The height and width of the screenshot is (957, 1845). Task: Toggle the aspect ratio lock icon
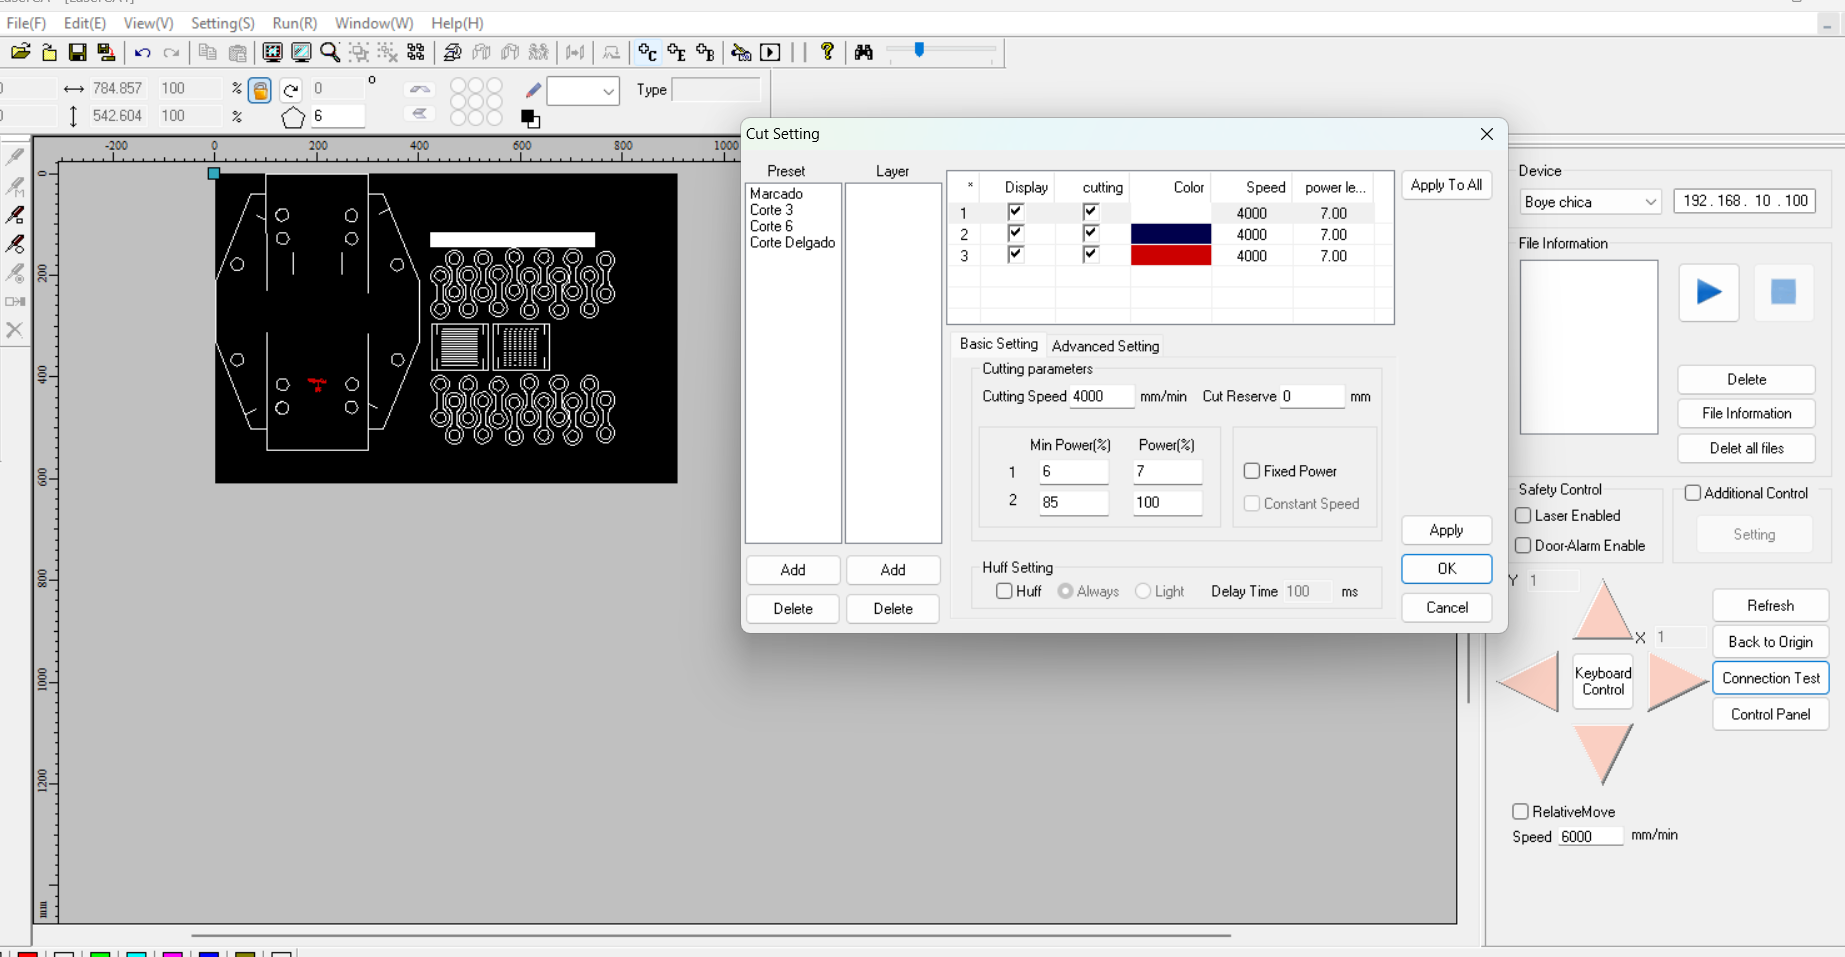[260, 91]
